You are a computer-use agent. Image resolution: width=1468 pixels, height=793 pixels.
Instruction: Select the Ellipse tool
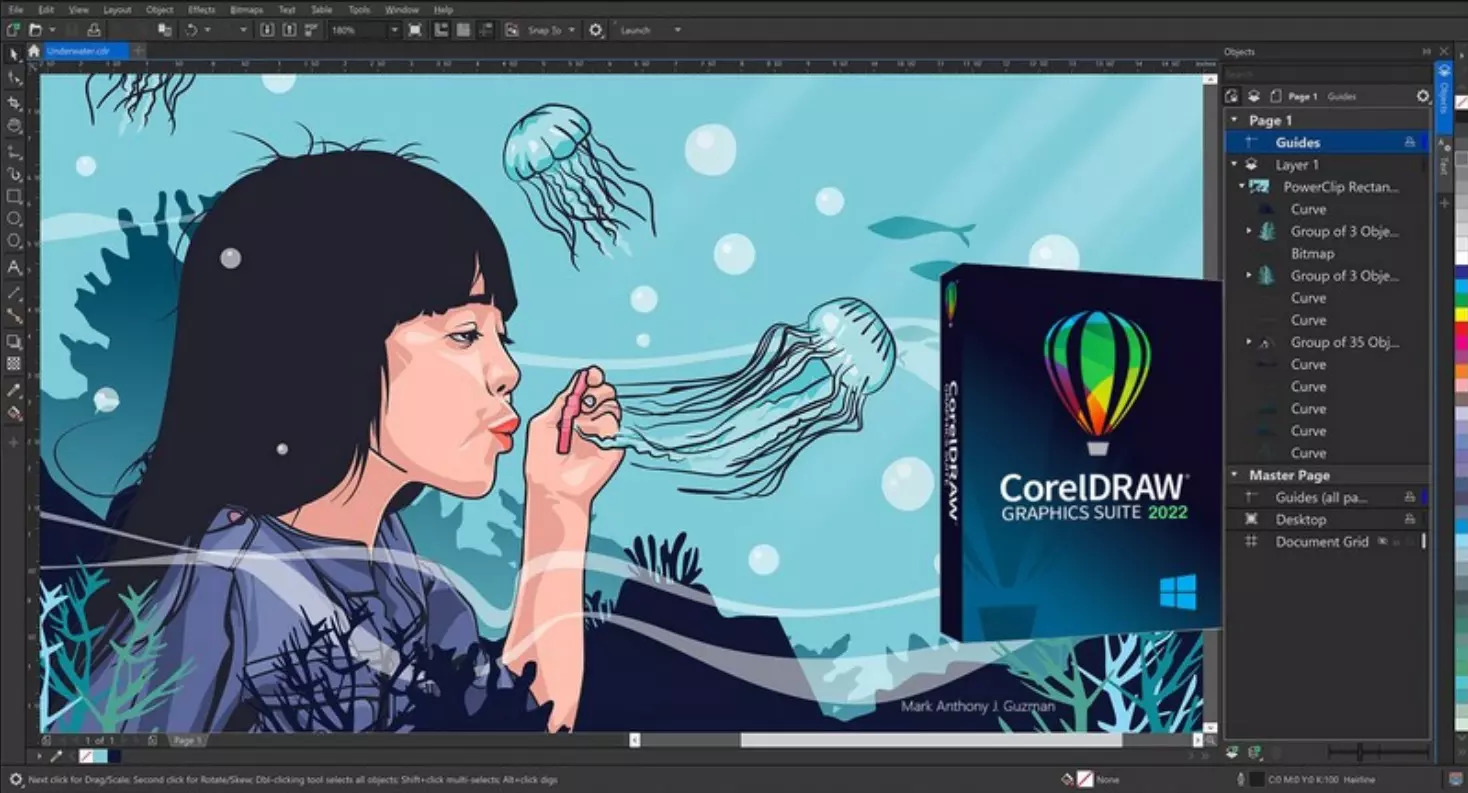(x=14, y=219)
